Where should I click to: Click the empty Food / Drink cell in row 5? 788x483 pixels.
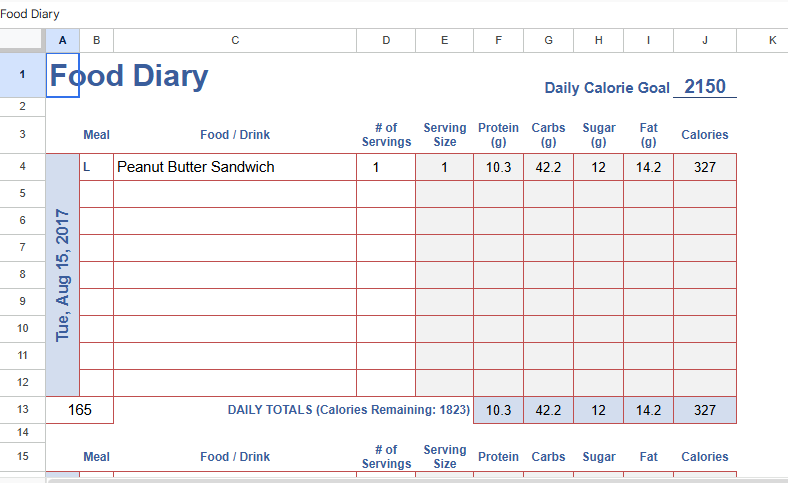tap(235, 194)
